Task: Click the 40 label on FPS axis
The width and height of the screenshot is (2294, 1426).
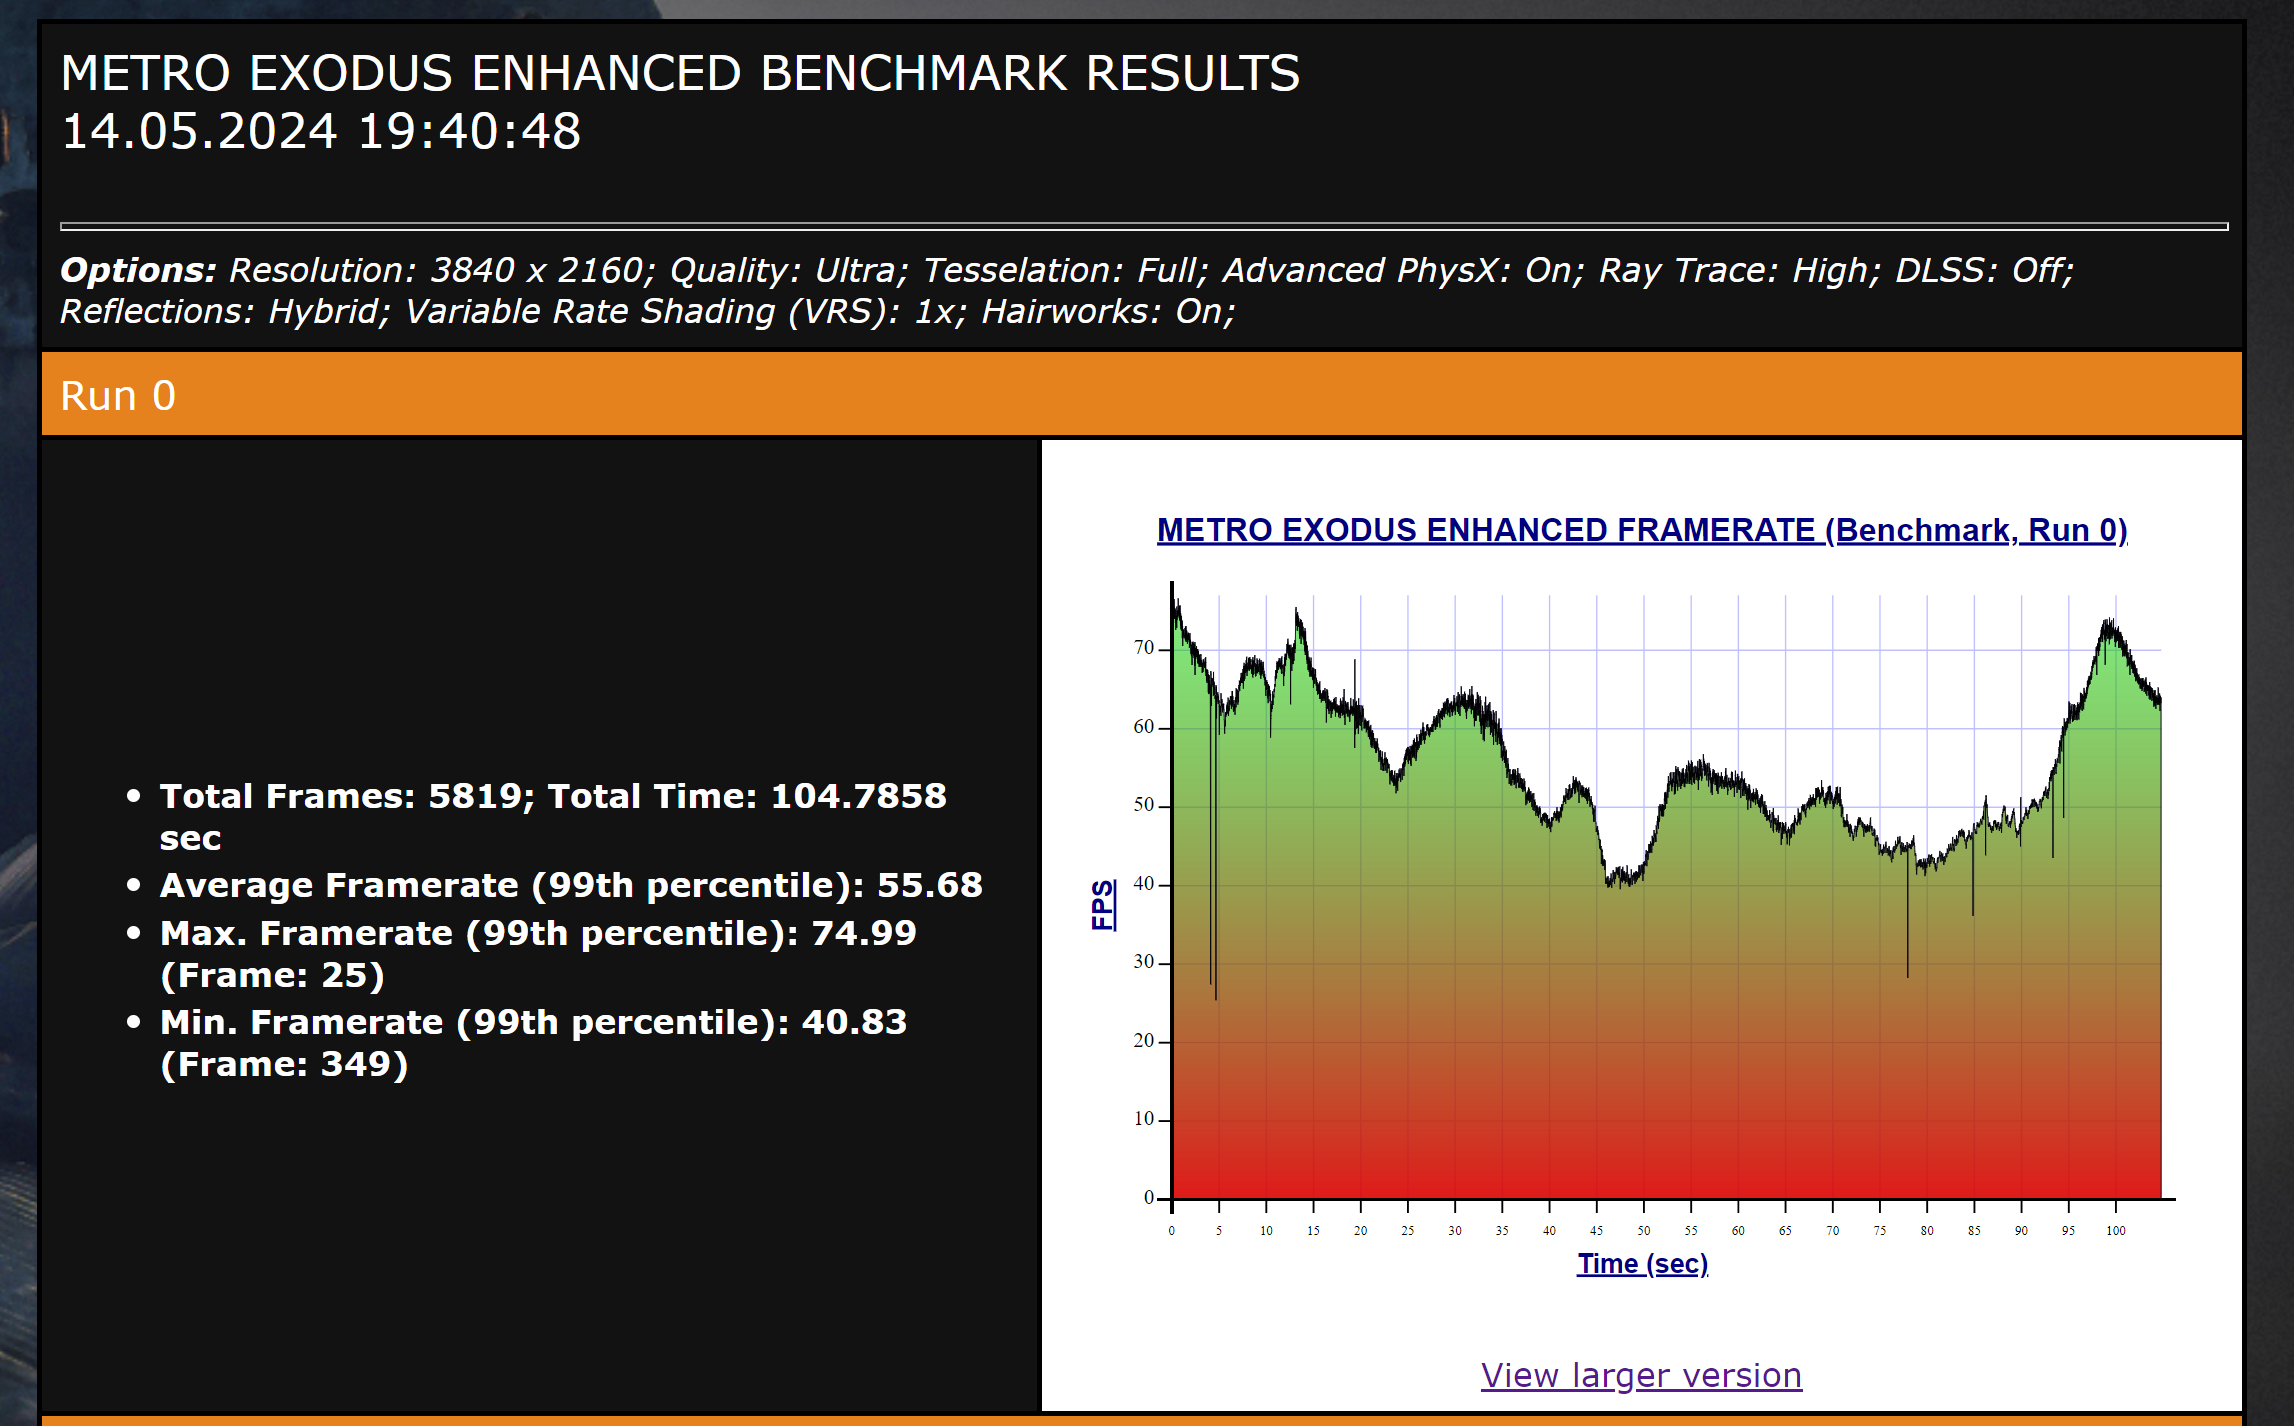Action: click(x=1143, y=884)
